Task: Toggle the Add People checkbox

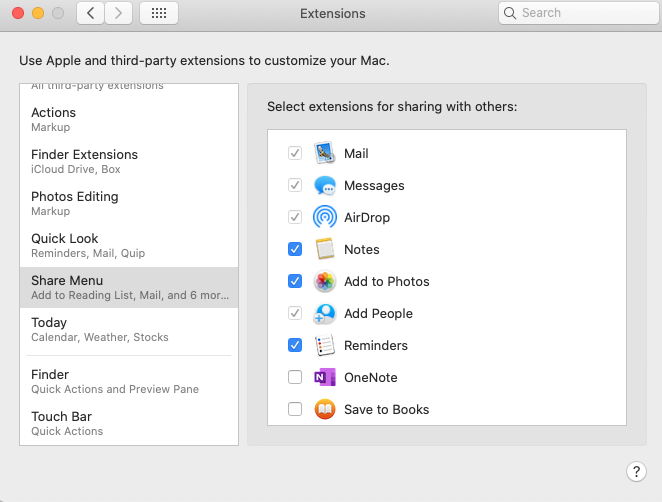Action: (x=295, y=313)
